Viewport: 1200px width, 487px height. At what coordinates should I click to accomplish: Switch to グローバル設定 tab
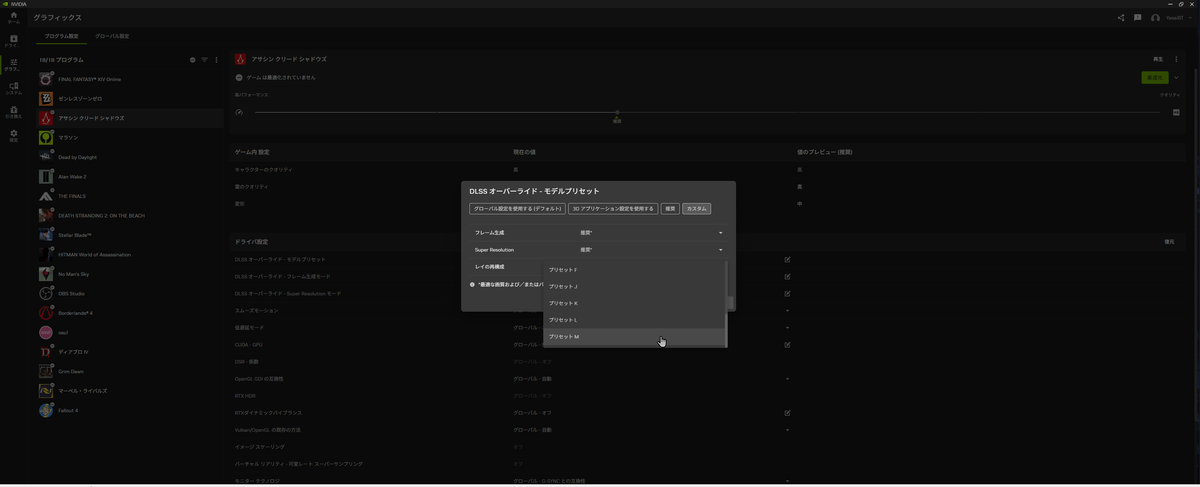point(112,36)
